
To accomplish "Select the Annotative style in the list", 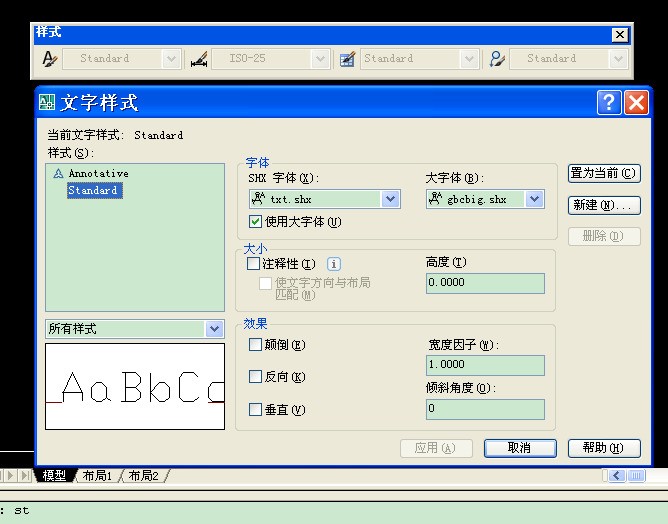I will [x=98, y=173].
